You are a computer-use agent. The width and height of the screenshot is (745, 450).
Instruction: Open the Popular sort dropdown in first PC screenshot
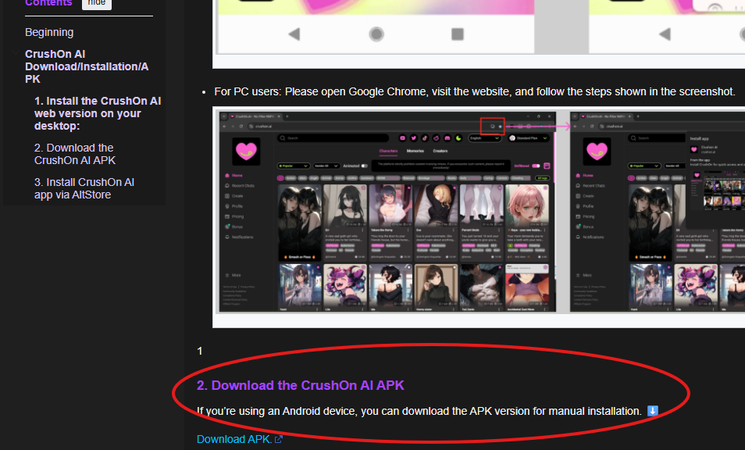294,166
